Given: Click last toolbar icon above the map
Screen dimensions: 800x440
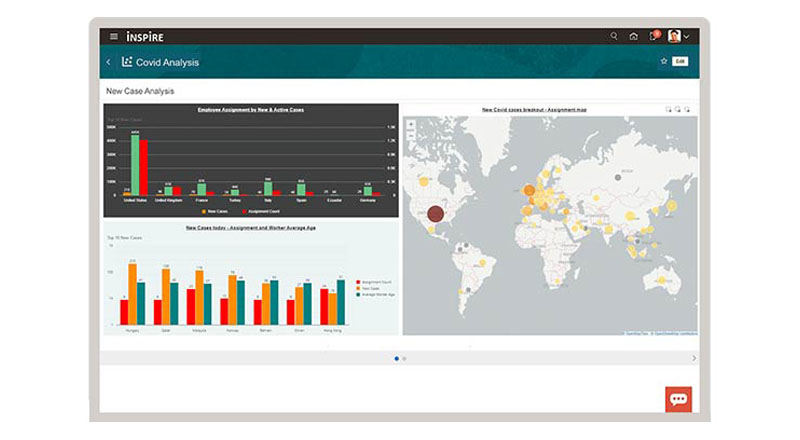Looking at the screenshot, I should tap(687, 109).
